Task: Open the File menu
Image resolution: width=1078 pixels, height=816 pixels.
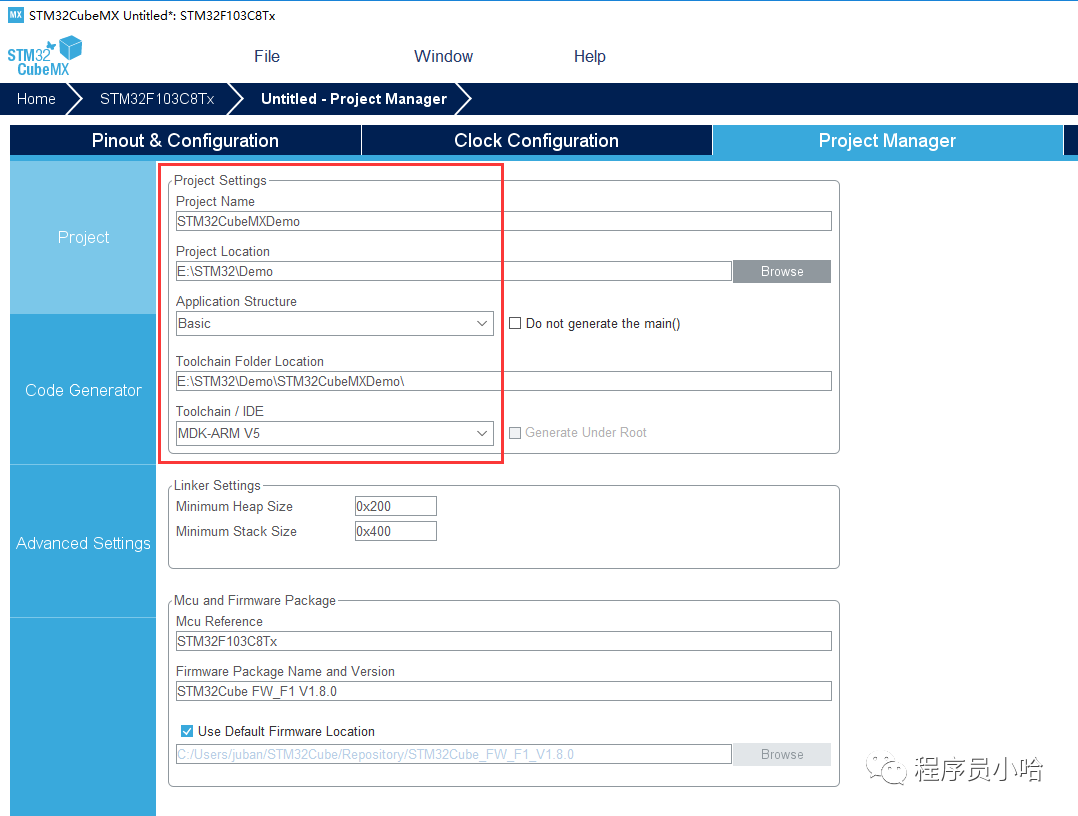Action: tap(267, 56)
